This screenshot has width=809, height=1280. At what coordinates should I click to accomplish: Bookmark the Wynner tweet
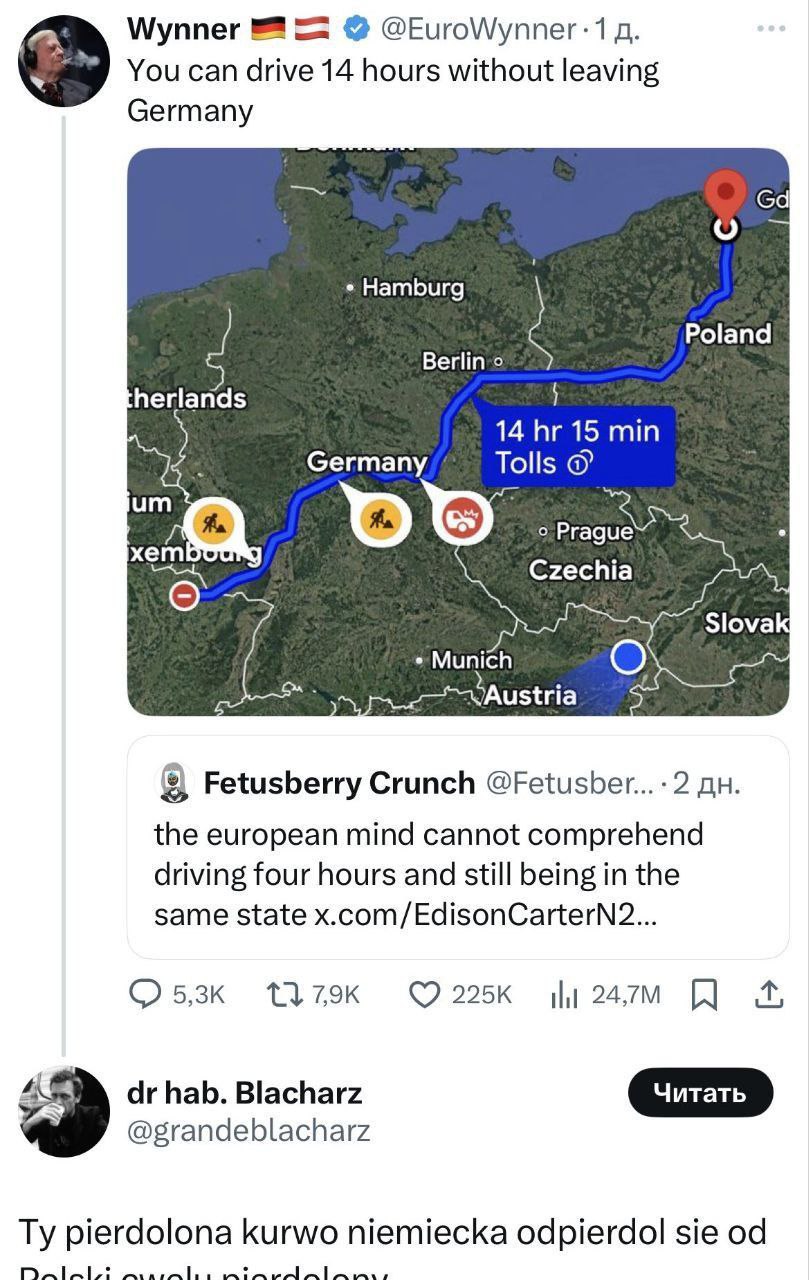704,994
